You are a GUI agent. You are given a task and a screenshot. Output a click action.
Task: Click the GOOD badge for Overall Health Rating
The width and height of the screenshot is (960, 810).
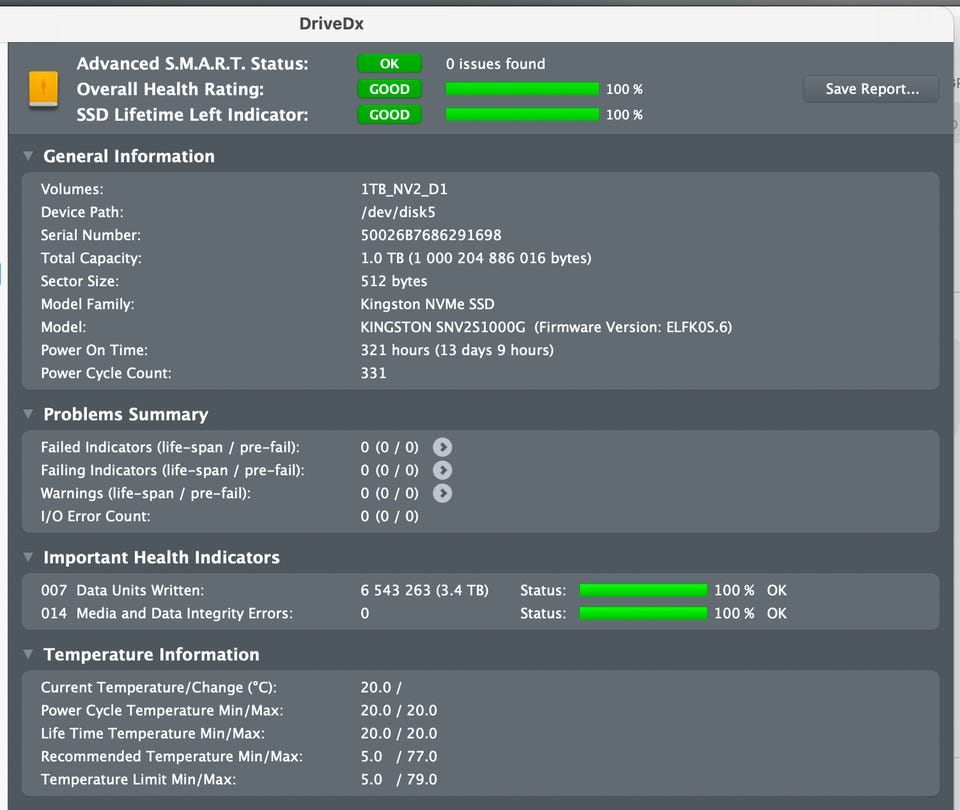pyautogui.click(x=389, y=89)
